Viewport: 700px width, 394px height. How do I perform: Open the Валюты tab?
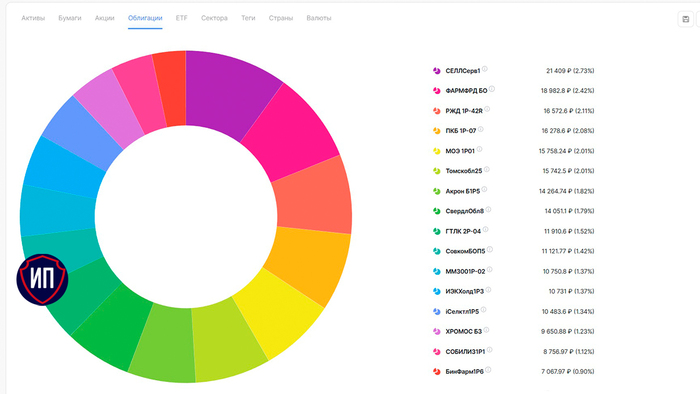pyautogui.click(x=319, y=18)
